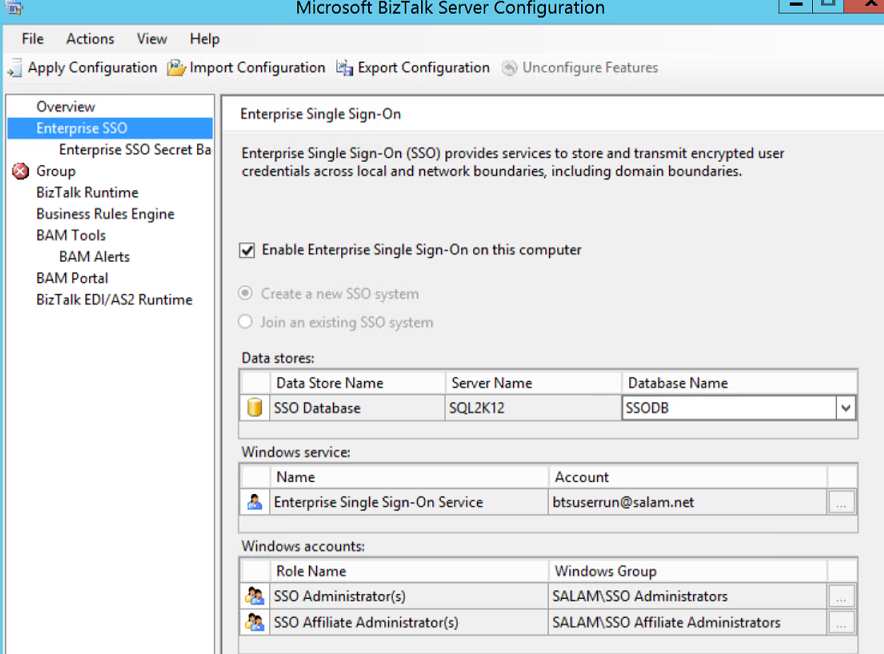884x654 pixels.
Task: Click the red error icon beside Group
Action: [20, 171]
